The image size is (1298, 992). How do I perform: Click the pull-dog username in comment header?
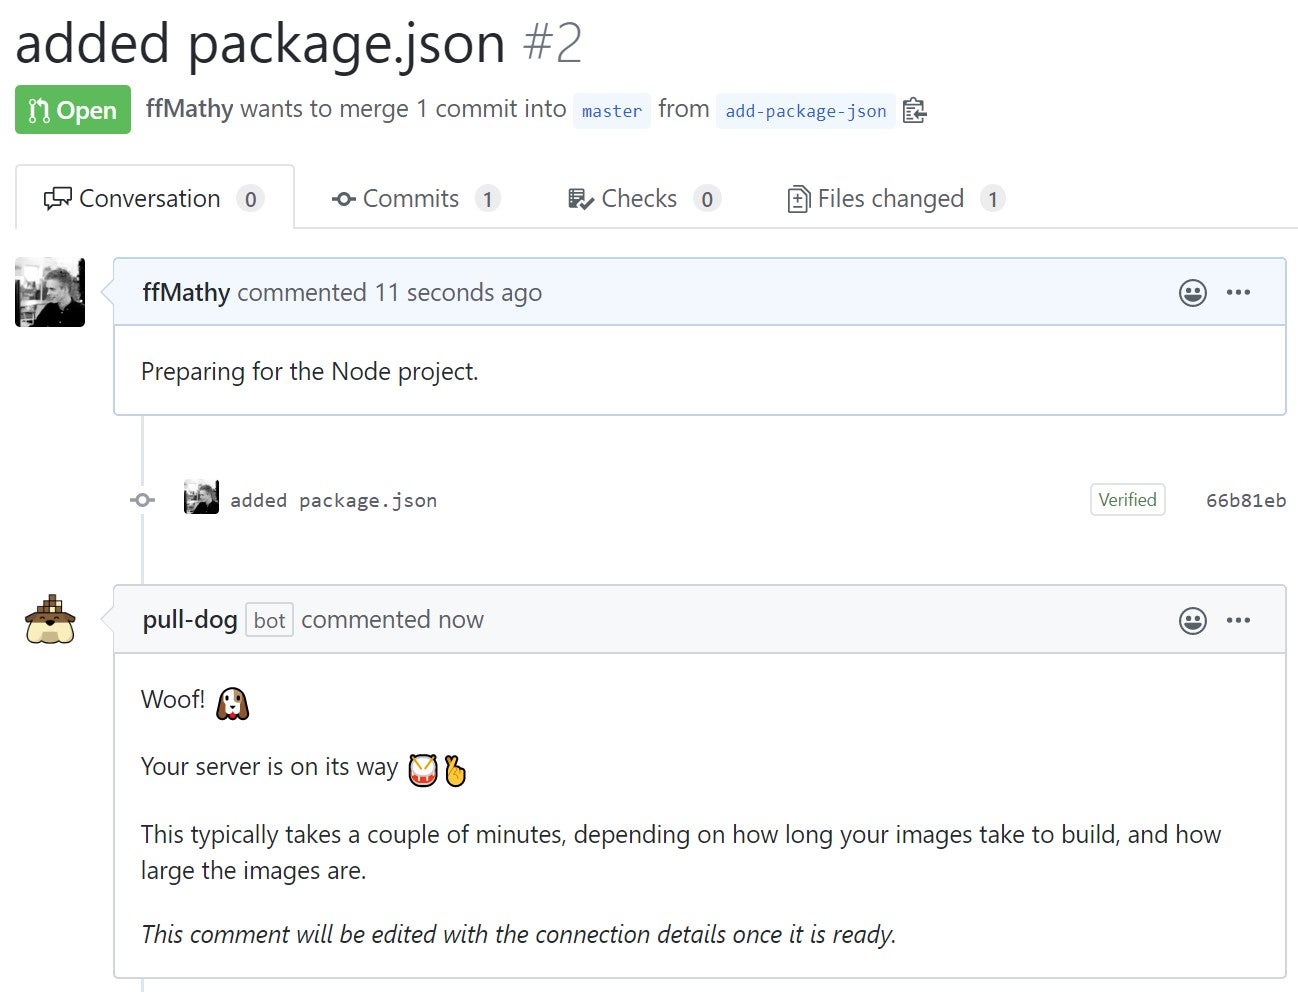(190, 620)
